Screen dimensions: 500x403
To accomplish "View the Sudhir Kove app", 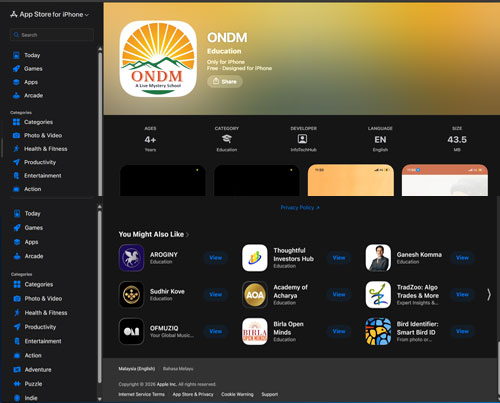I will (216, 294).
